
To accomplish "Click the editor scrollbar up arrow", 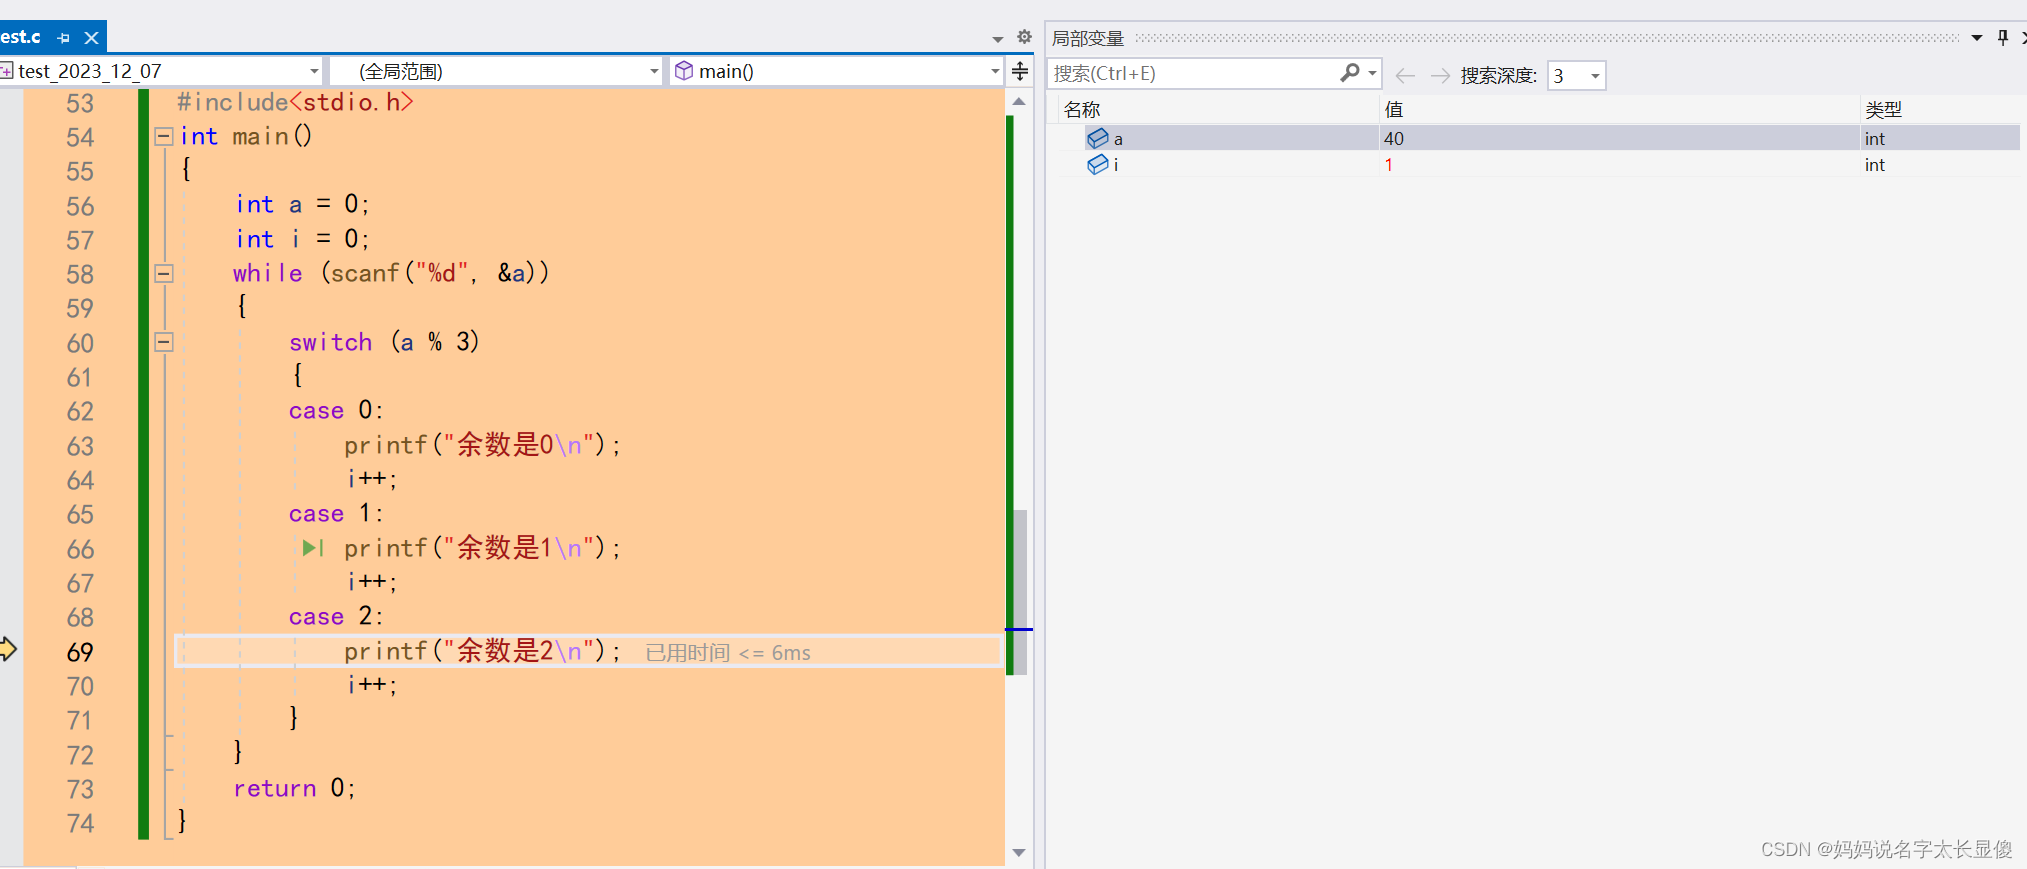I will 1019,102.
